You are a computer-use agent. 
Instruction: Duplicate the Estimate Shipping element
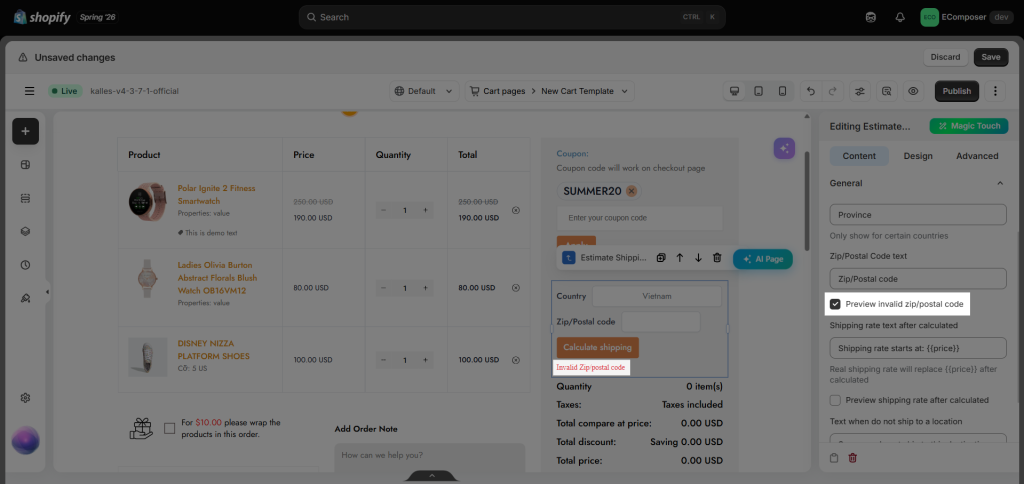pyautogui.click(x=661, y=258)
